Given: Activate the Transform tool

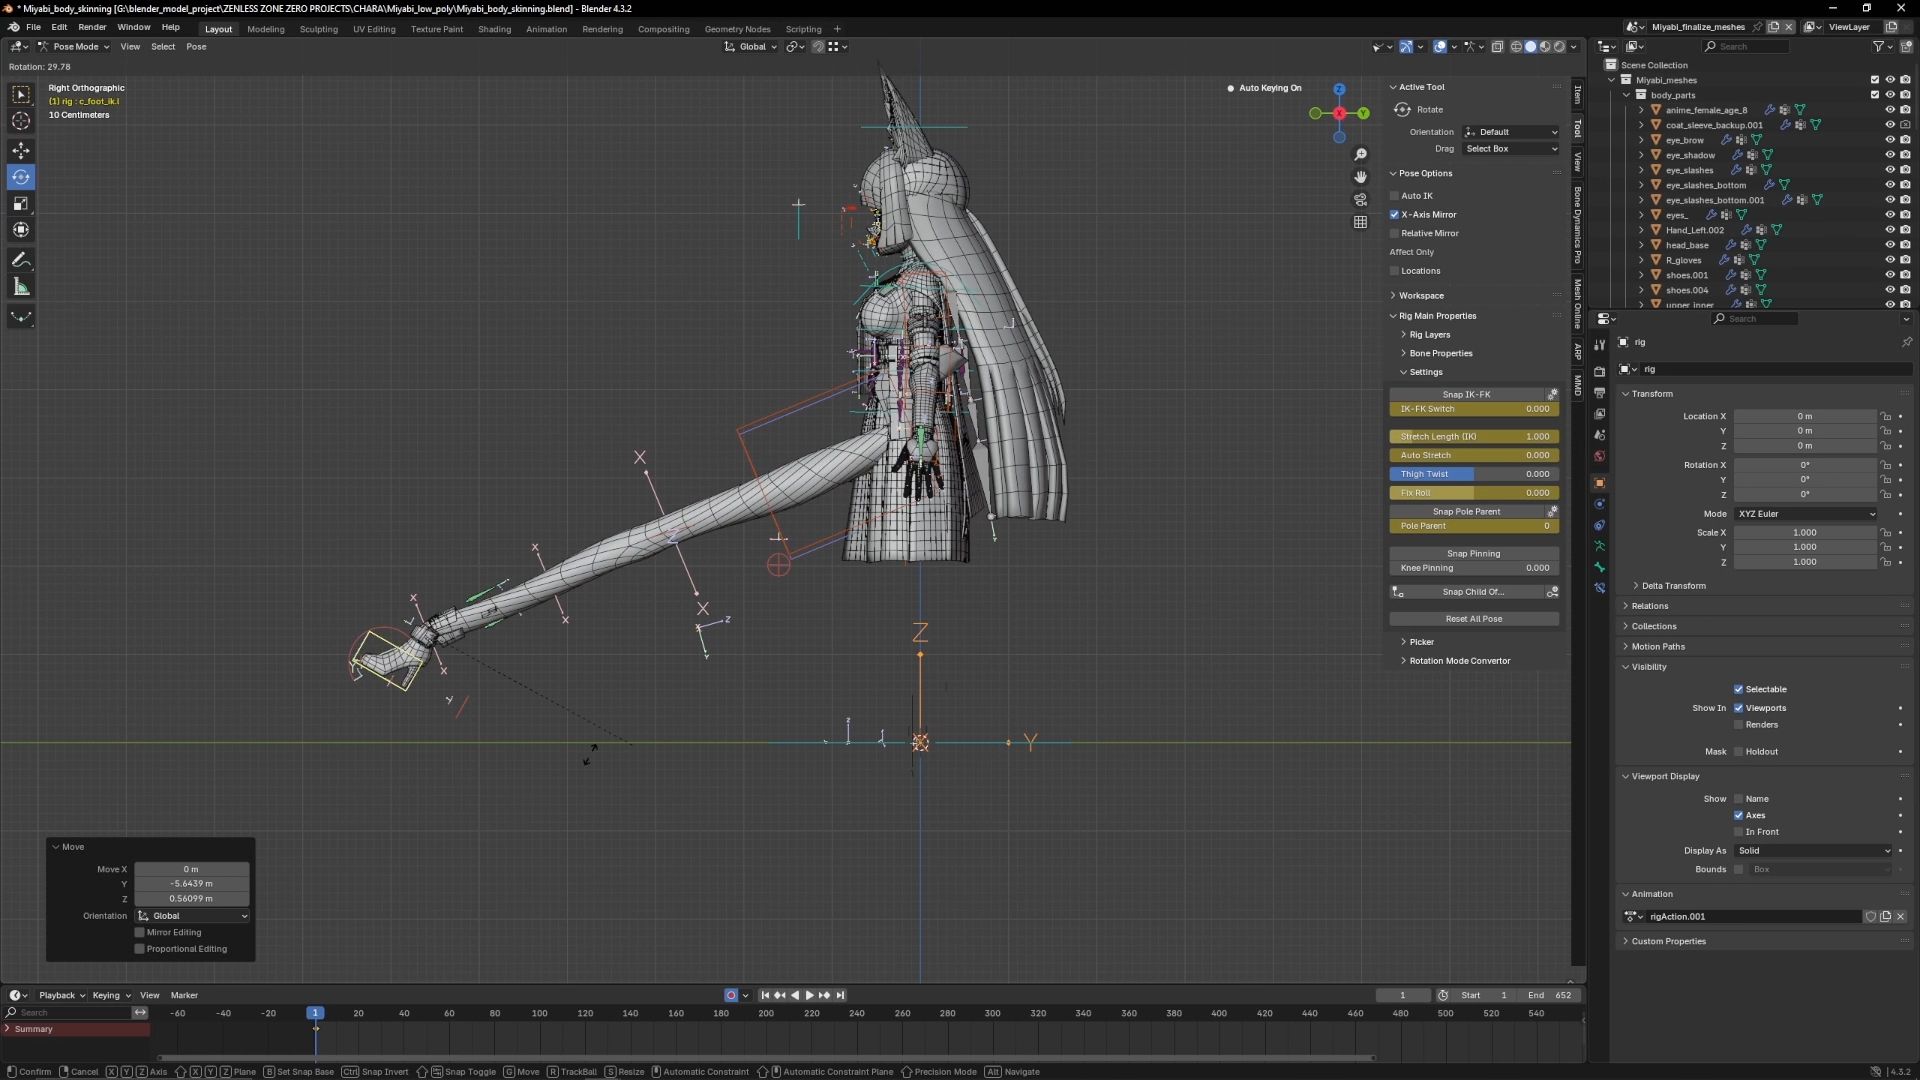Looking at the screenshot, I should [21, 231].
